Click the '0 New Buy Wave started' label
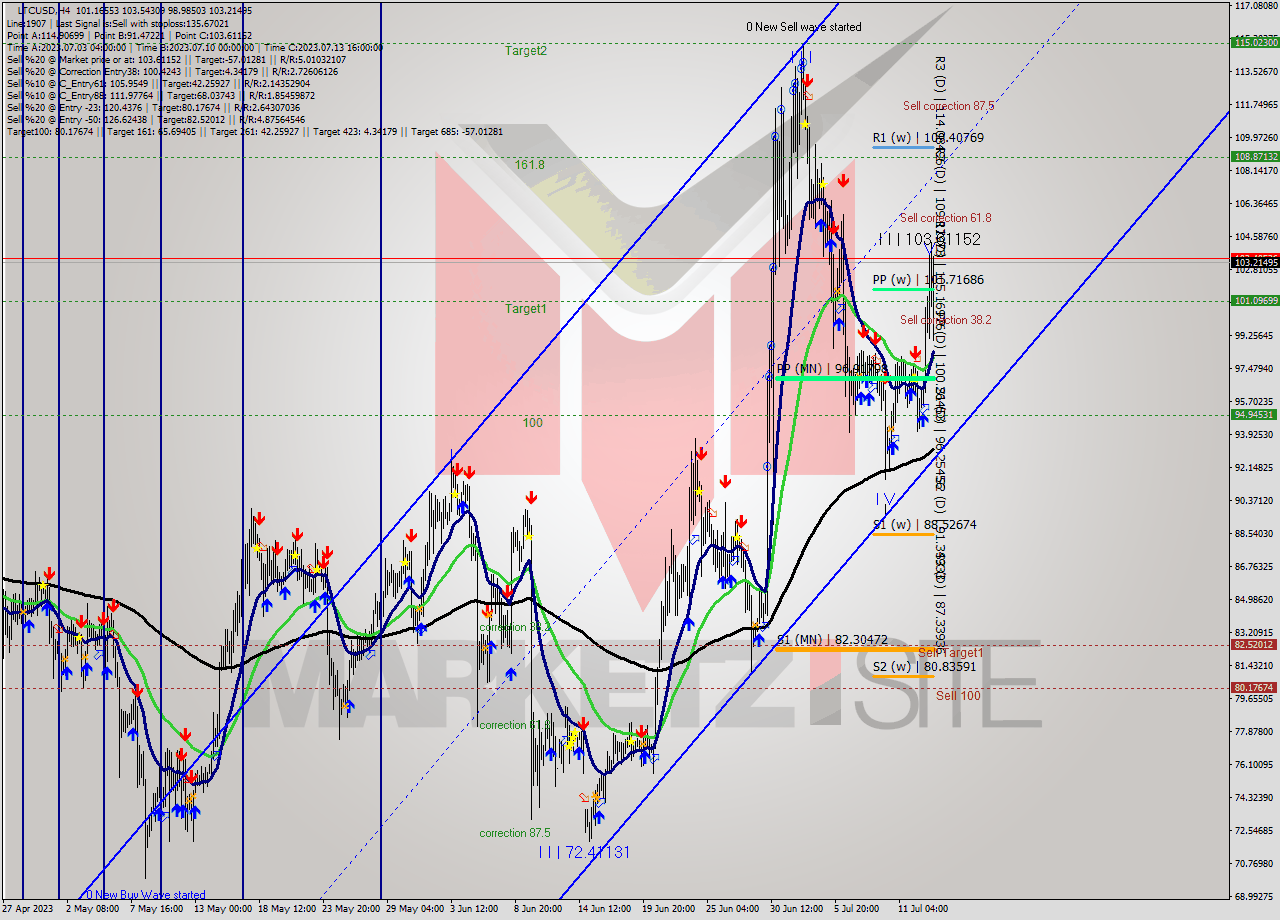1280x920 pixels. [x=146, y=895]
